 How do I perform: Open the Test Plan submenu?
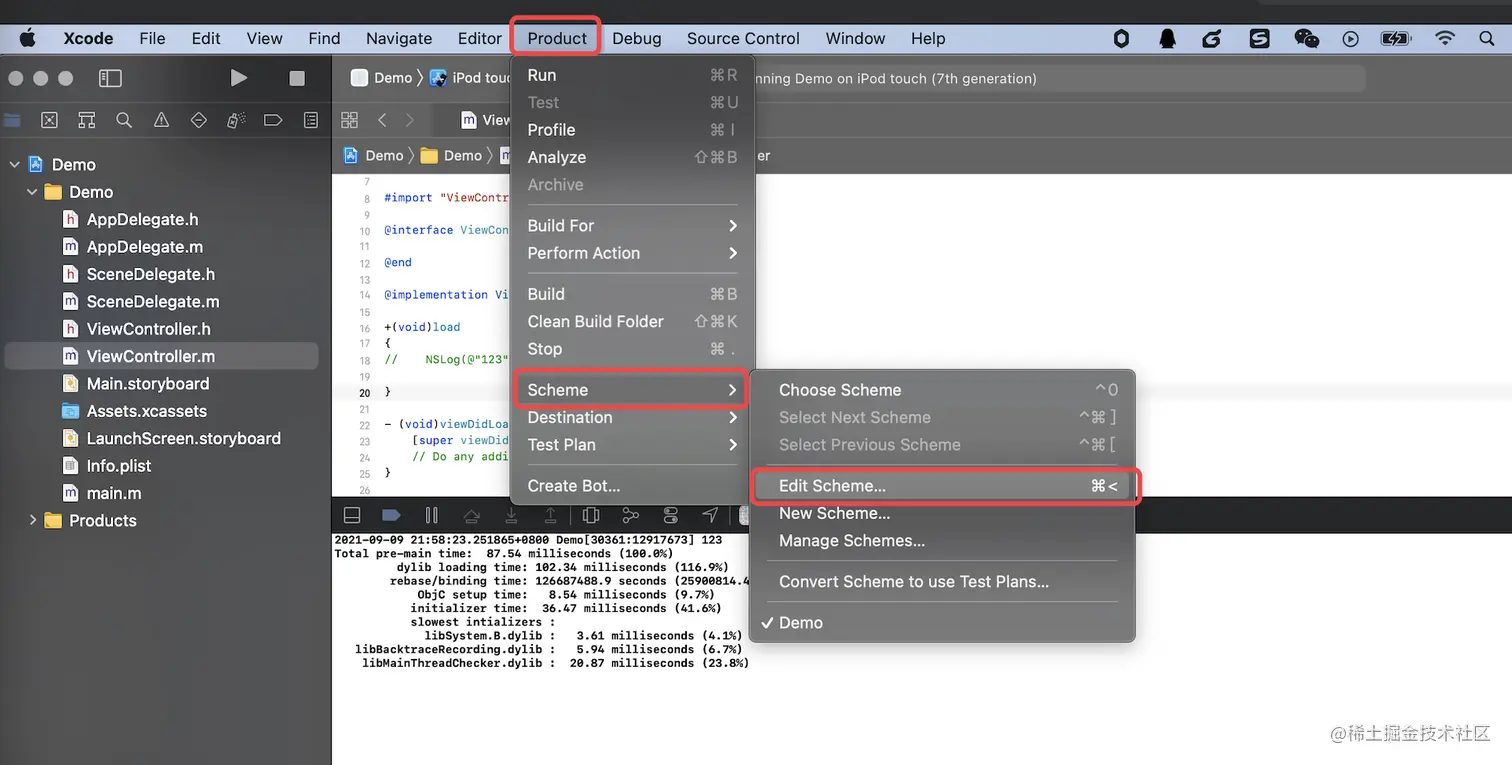pos(632,444)
